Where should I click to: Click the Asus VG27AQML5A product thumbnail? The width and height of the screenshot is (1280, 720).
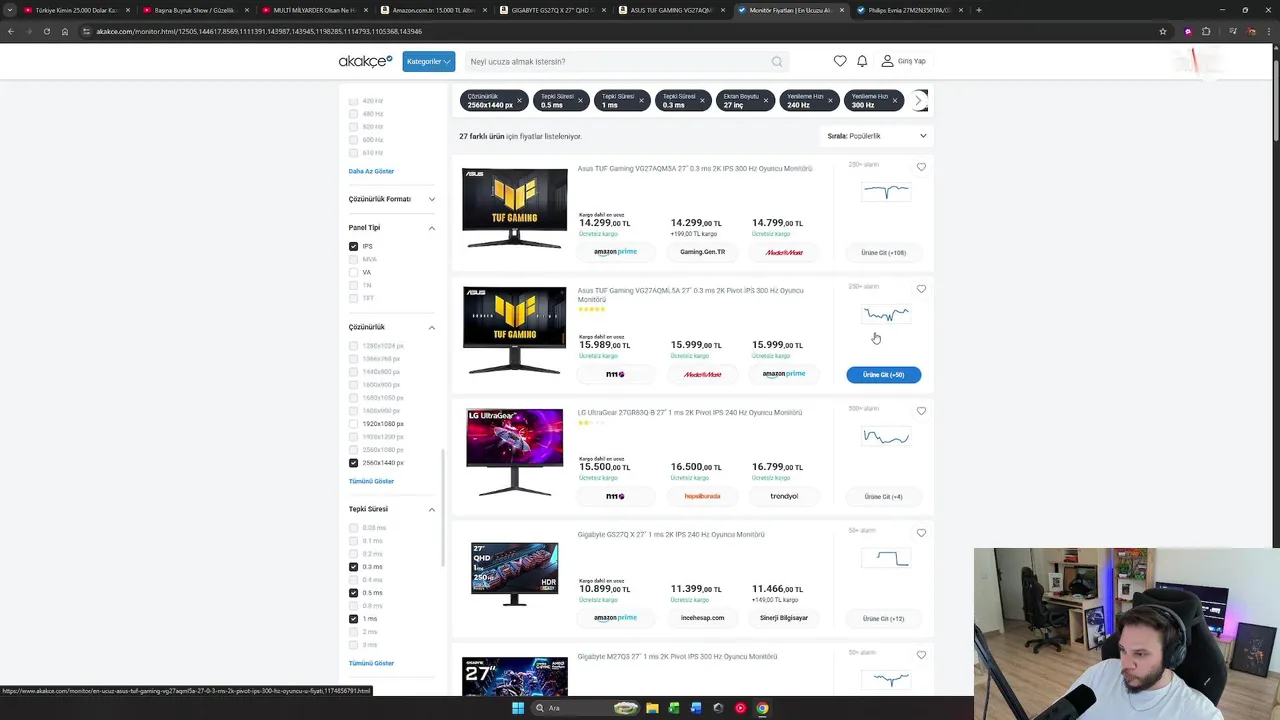514,331
